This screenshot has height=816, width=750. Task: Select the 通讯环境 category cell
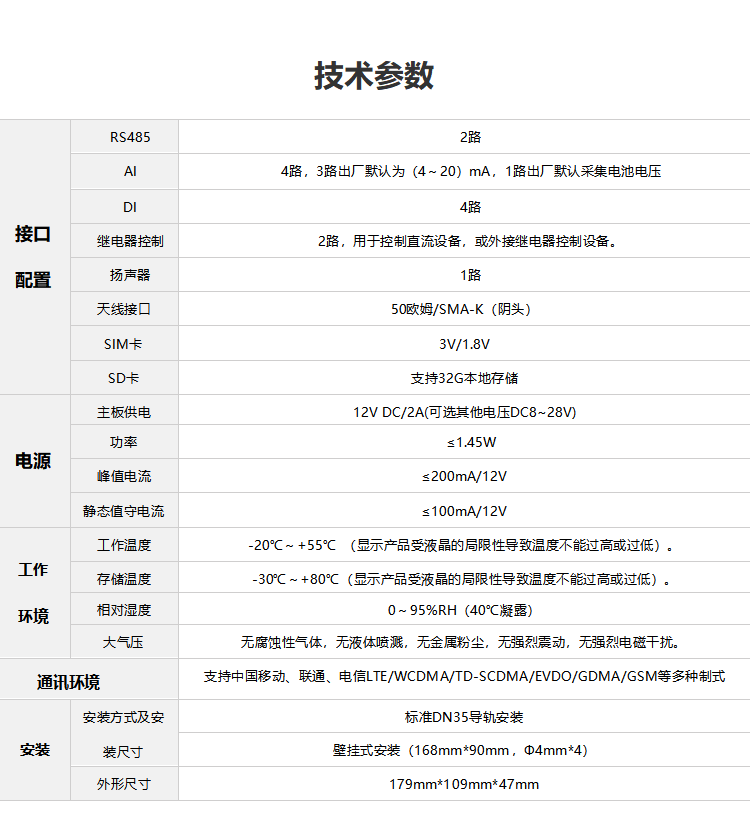click(x=68, y=682)
